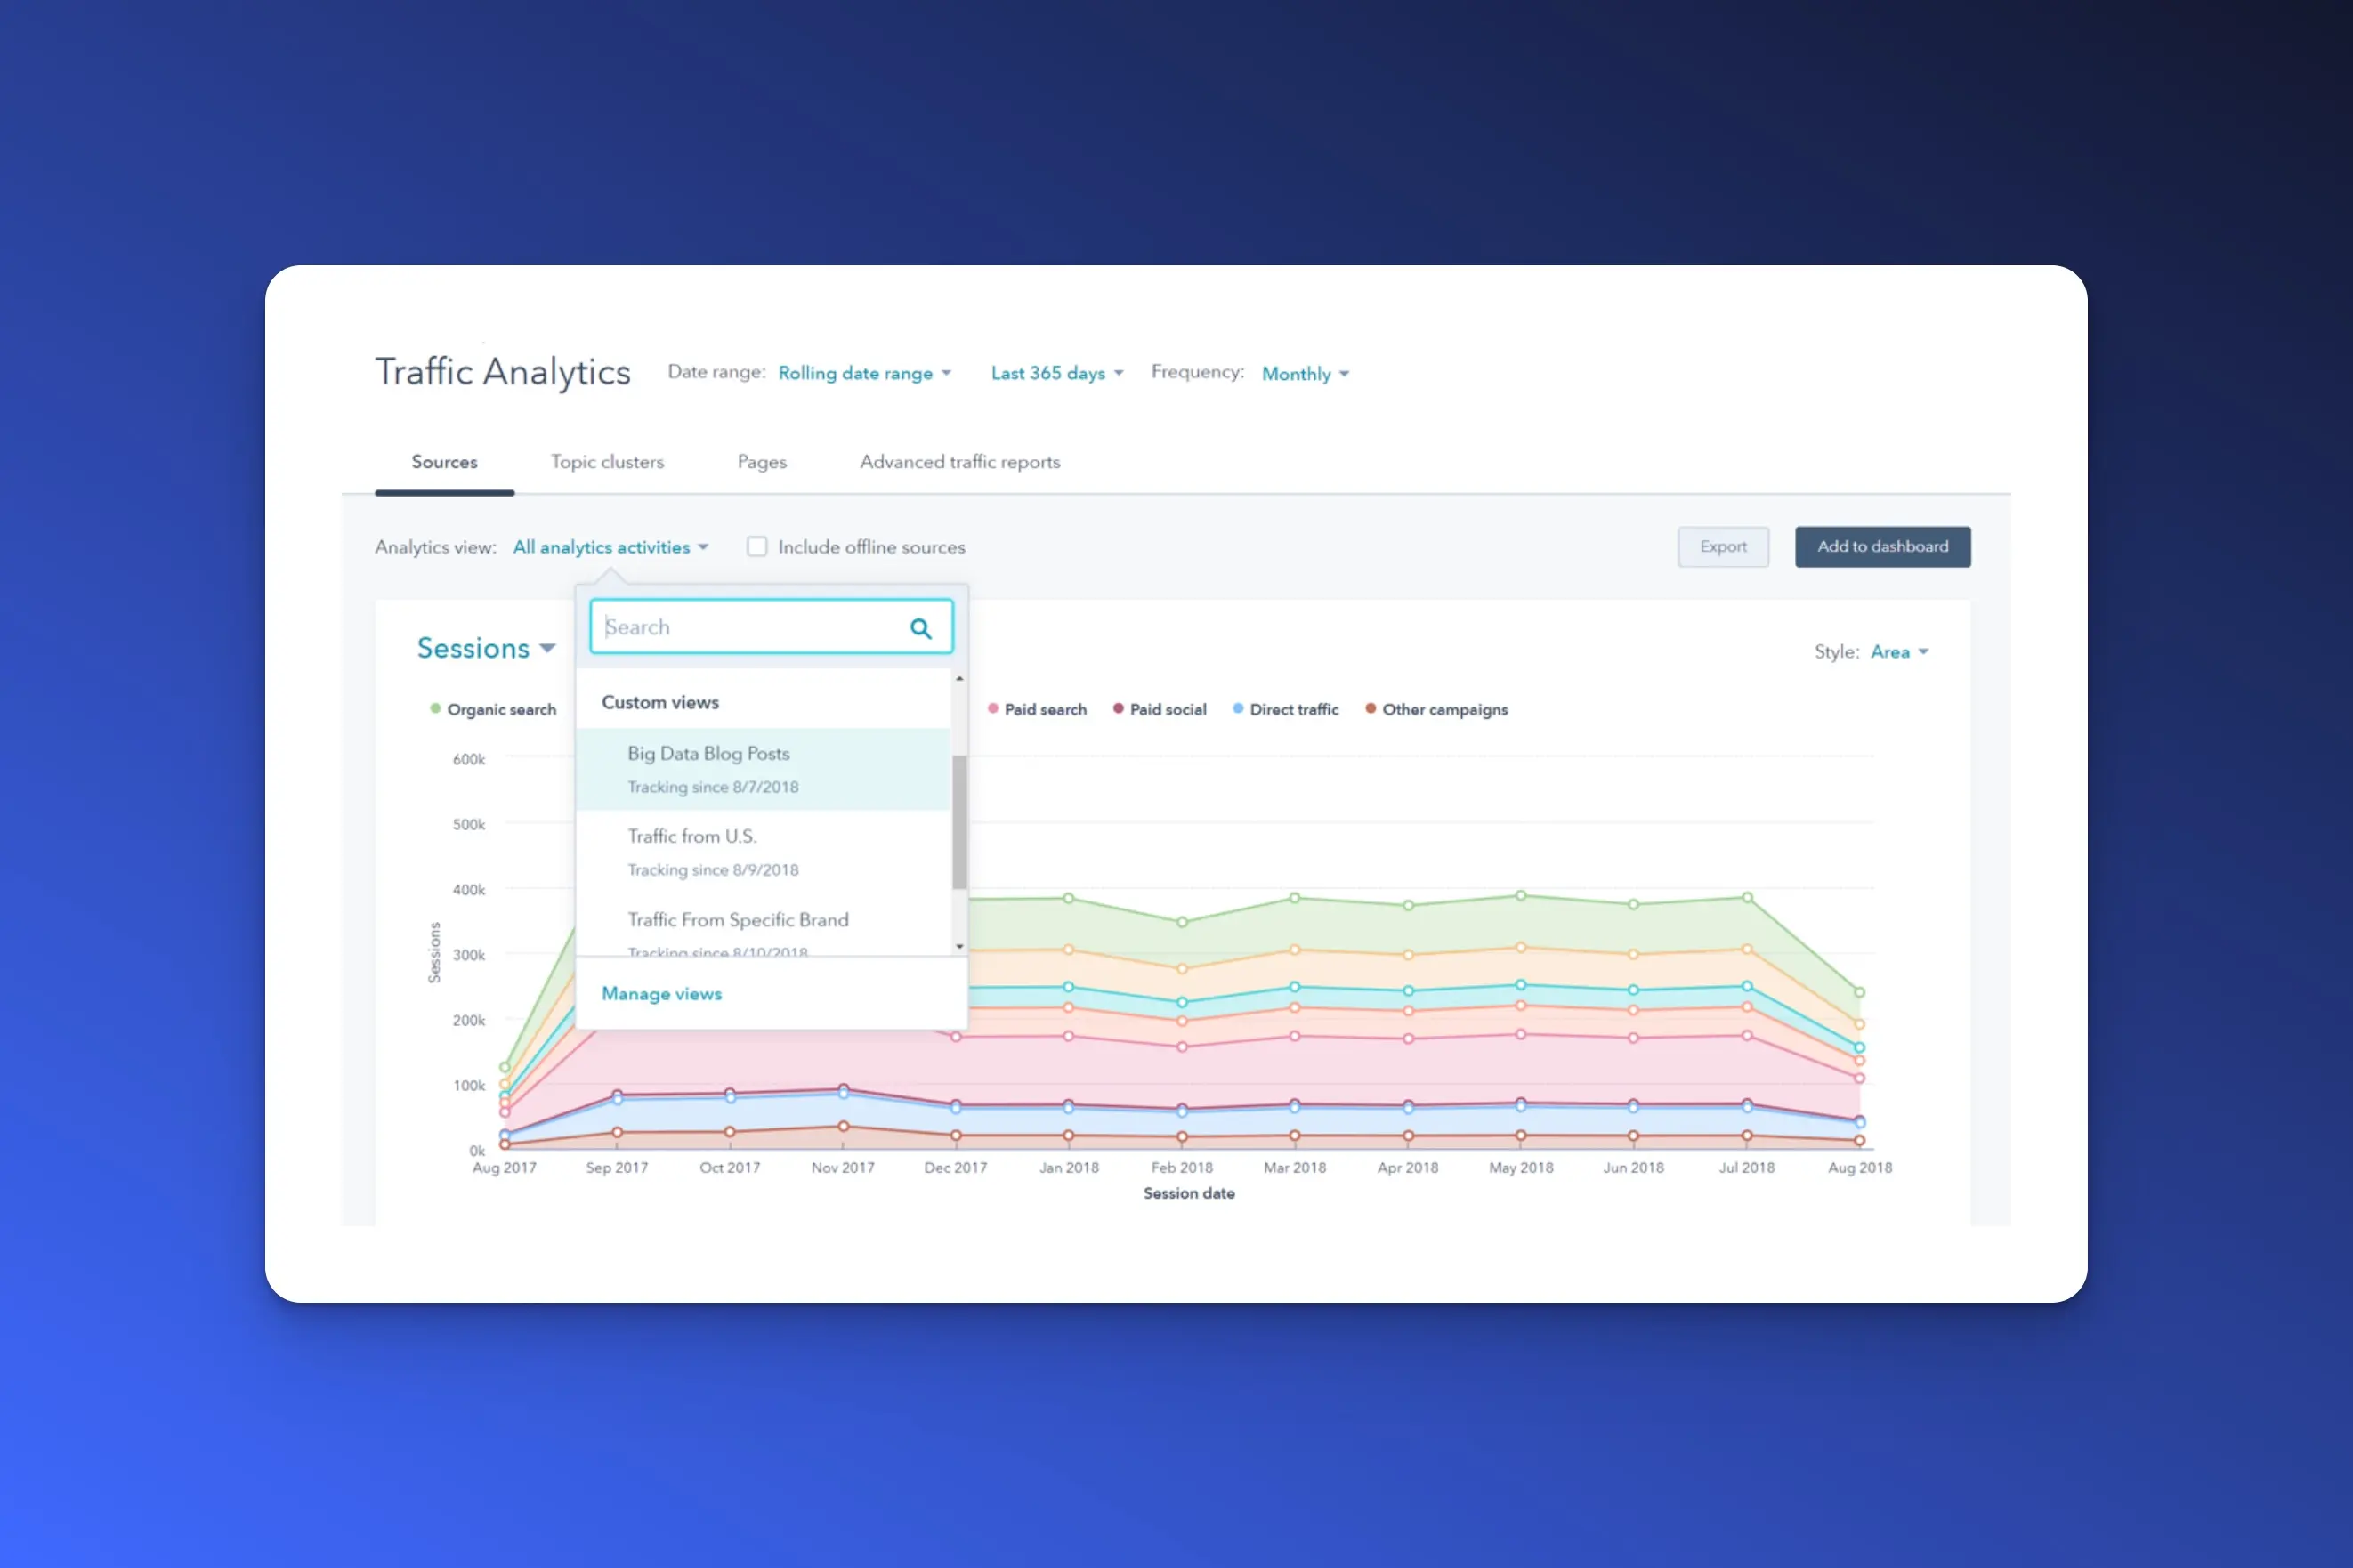This screenshot has width=2353, height=1568.
Task: Toggle Paid search legend dot
Action: pos(992,709)
